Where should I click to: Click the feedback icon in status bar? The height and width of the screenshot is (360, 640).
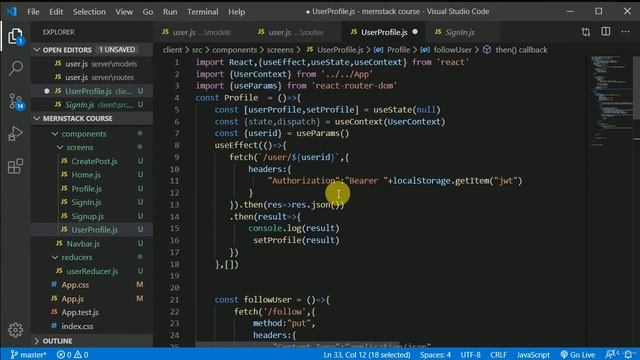pos(611,354)
